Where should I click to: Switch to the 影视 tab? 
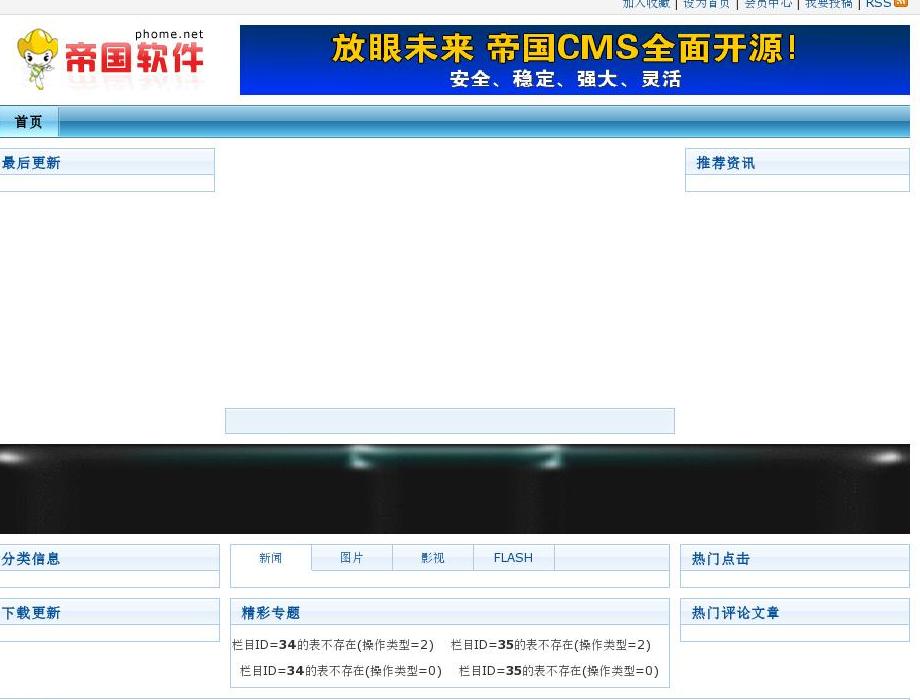point(432,557)
